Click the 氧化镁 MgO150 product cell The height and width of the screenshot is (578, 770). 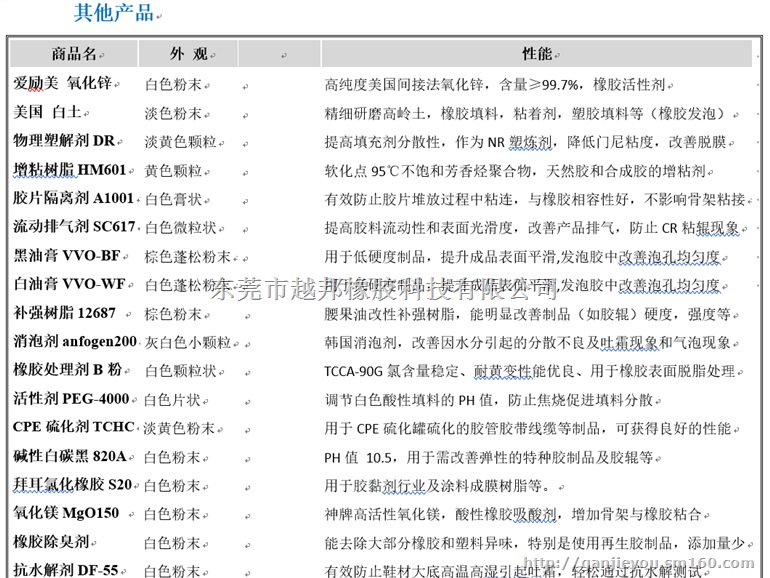point(66,514)
